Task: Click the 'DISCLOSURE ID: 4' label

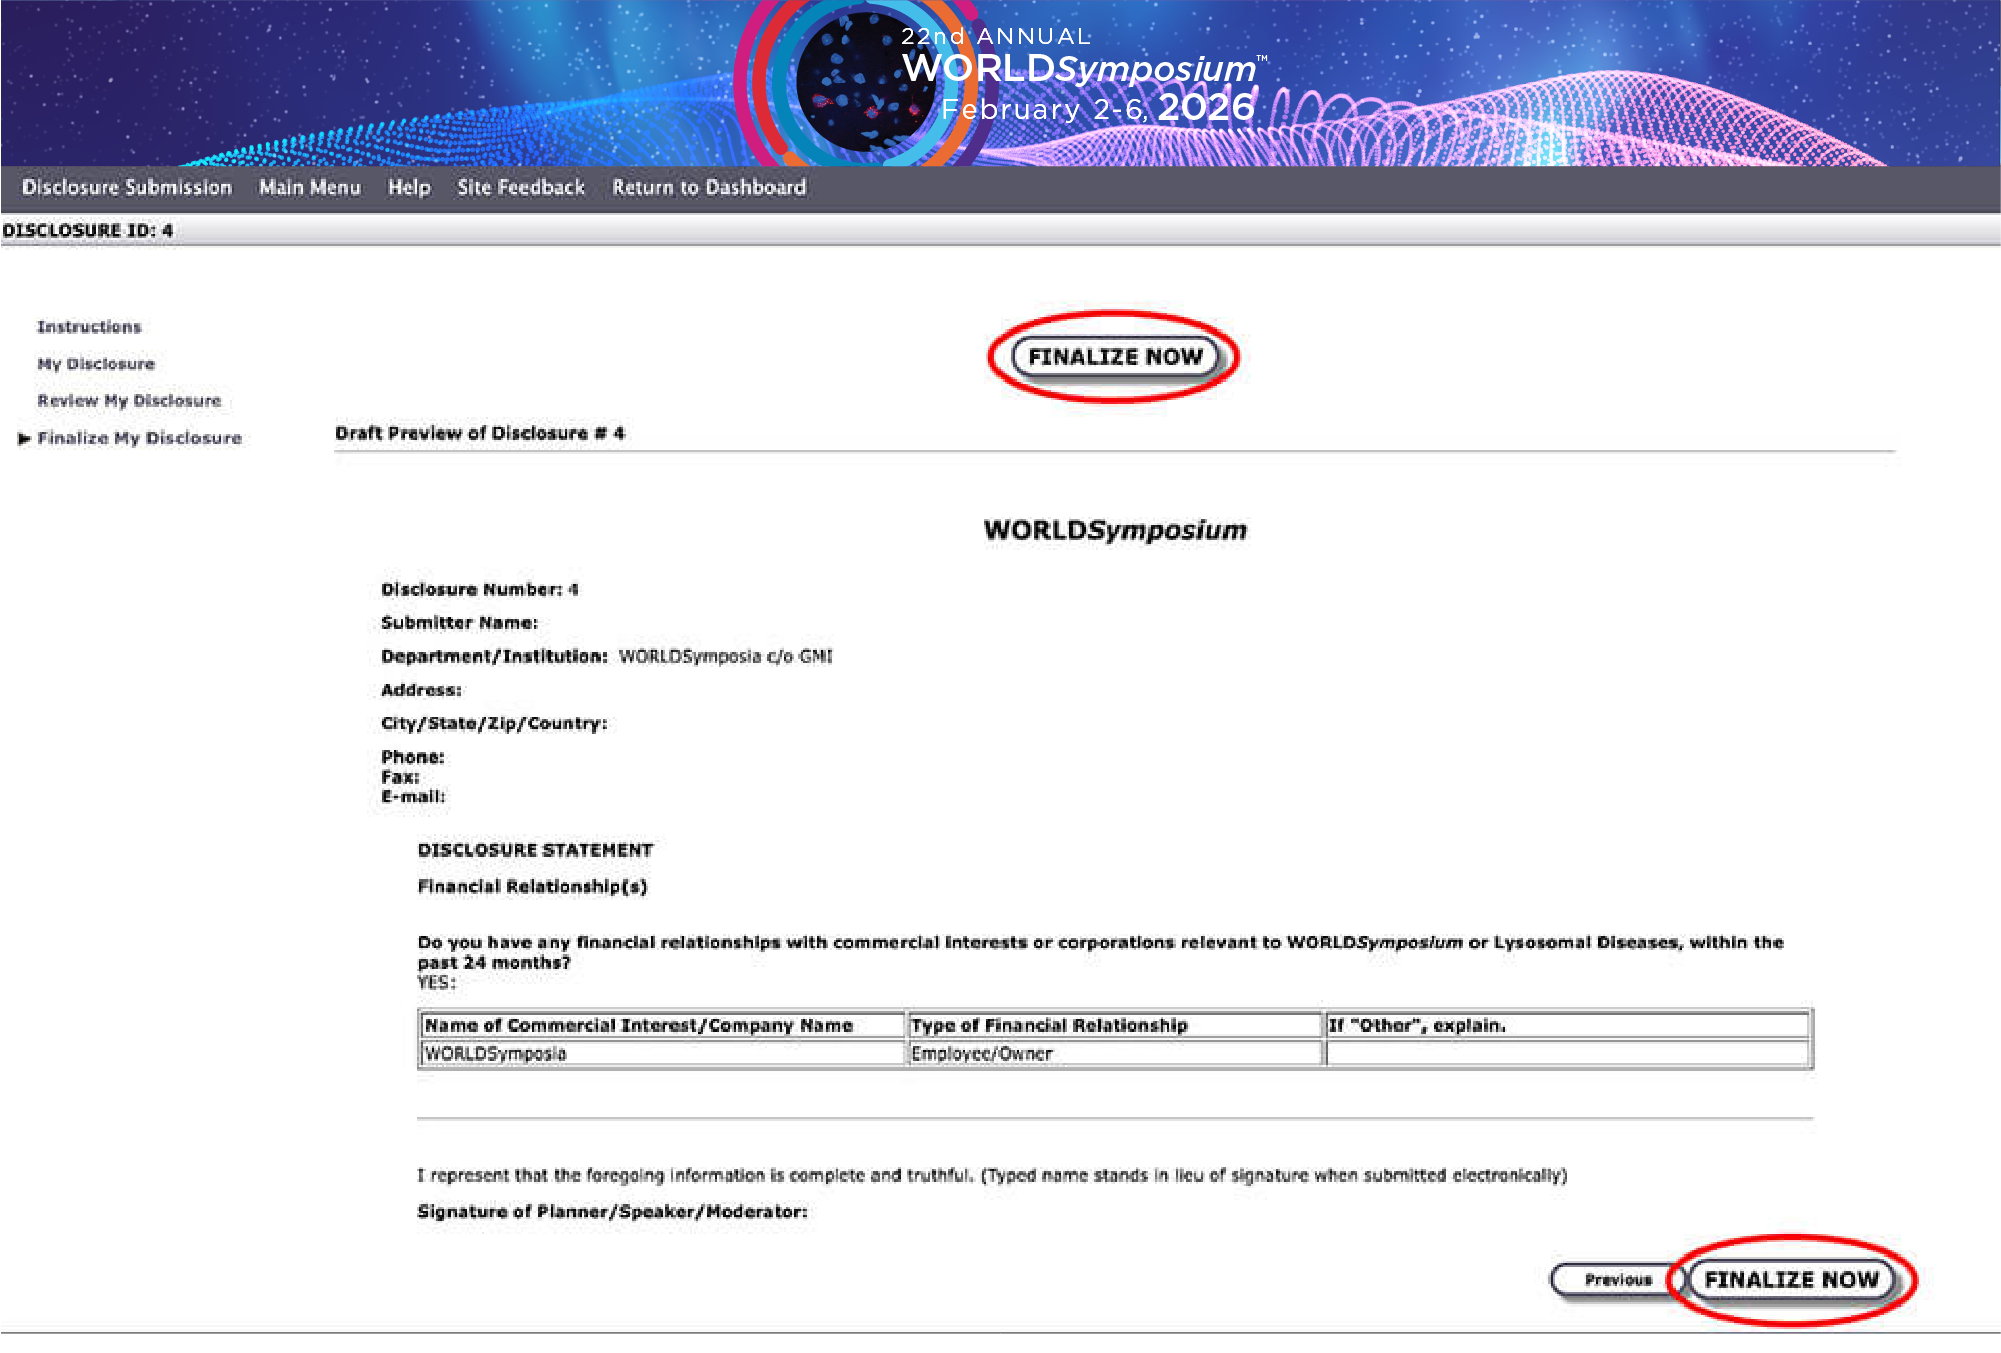Action: pos(87,230)
